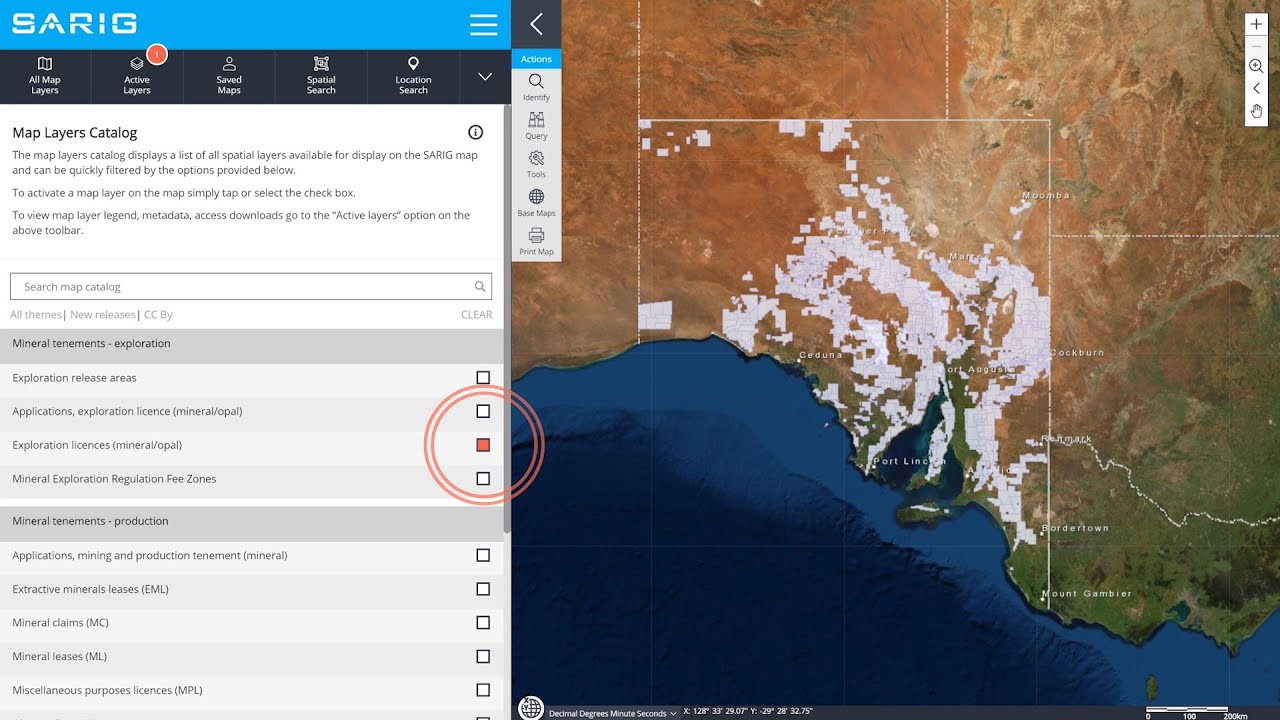Image resolution: width=1280 pixels, height=720 pixels.
Task: Uncheck Exploration licences (mineral/opal) layer
Action: click(483, 445)
